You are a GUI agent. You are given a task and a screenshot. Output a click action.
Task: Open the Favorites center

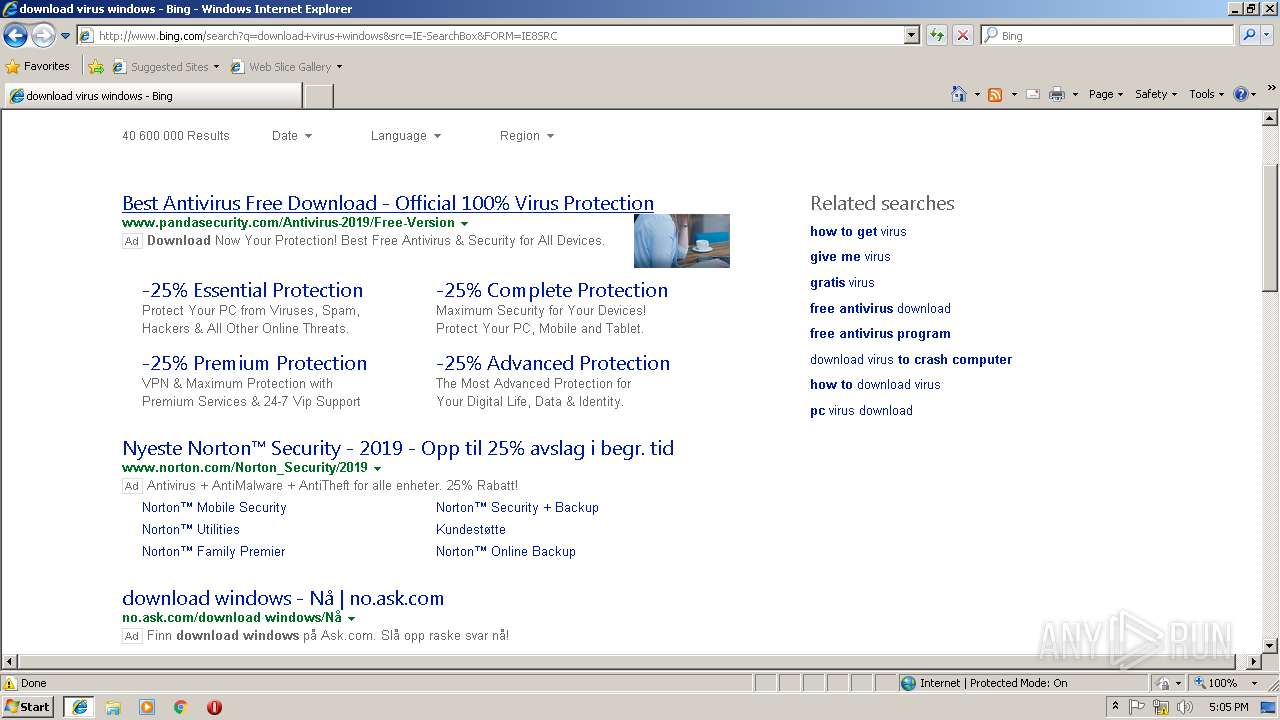pyautogui.click(x=38, y=66)
